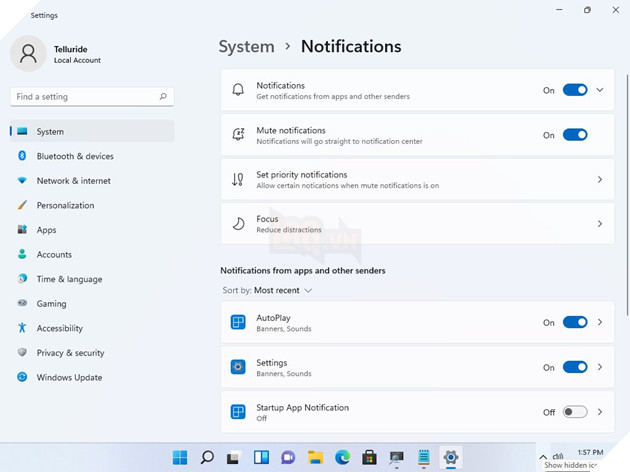
Task: Open Set priority notifications chevron
Action: tap(599, 180)
